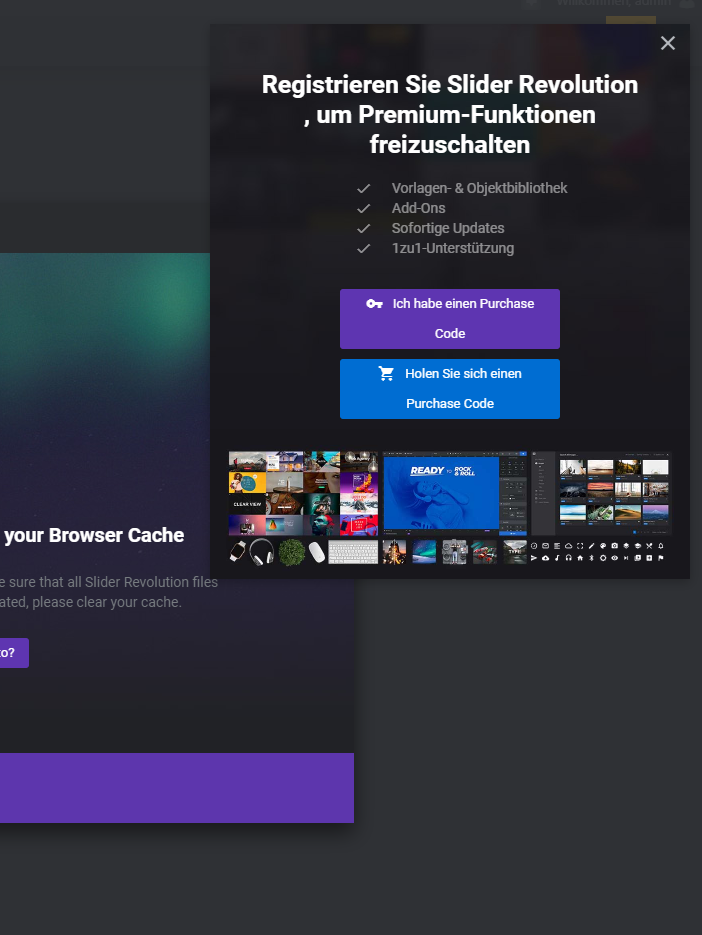Click the 'Ich habe einen Purchase Code' button
The image size is (702, 935).
pos(450,319)
